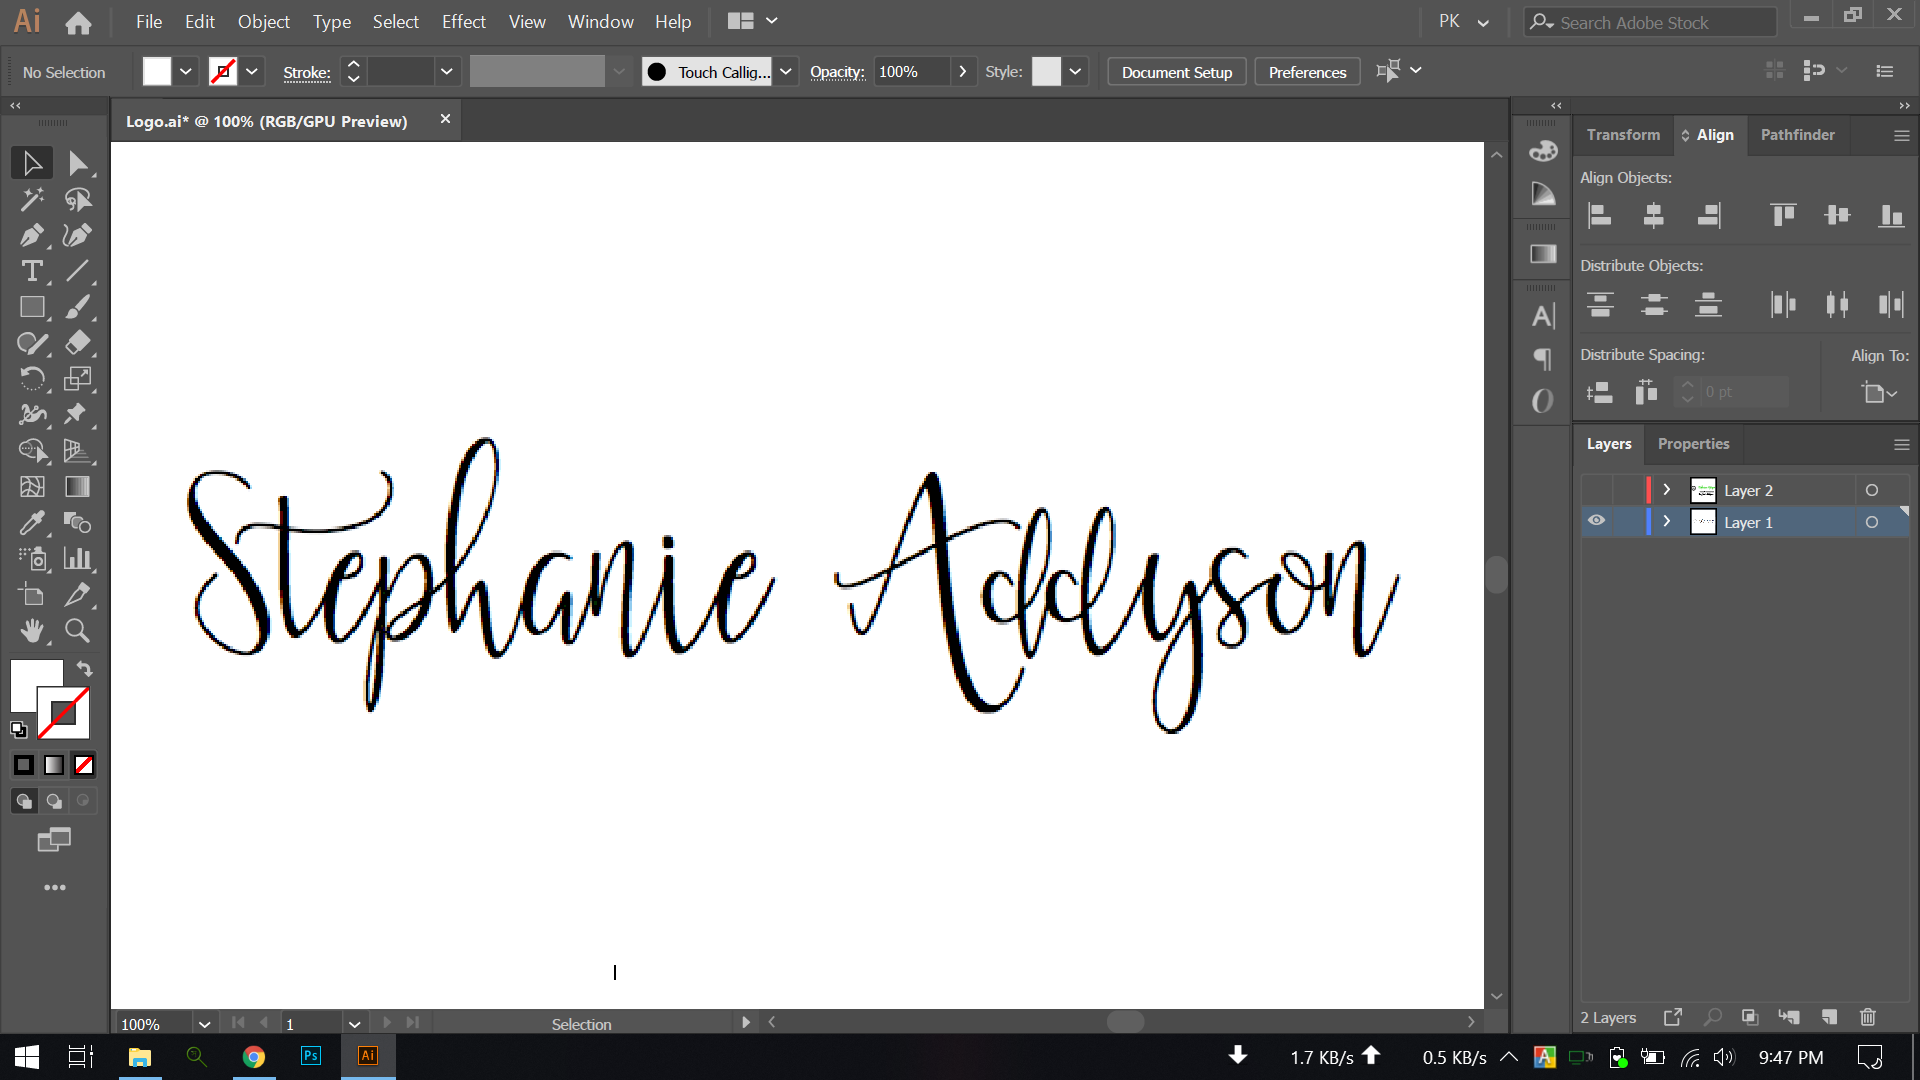Viewport: 1920px width, 1080px height.
Task: Select the Eraser tool
Action: pos(78,343)
